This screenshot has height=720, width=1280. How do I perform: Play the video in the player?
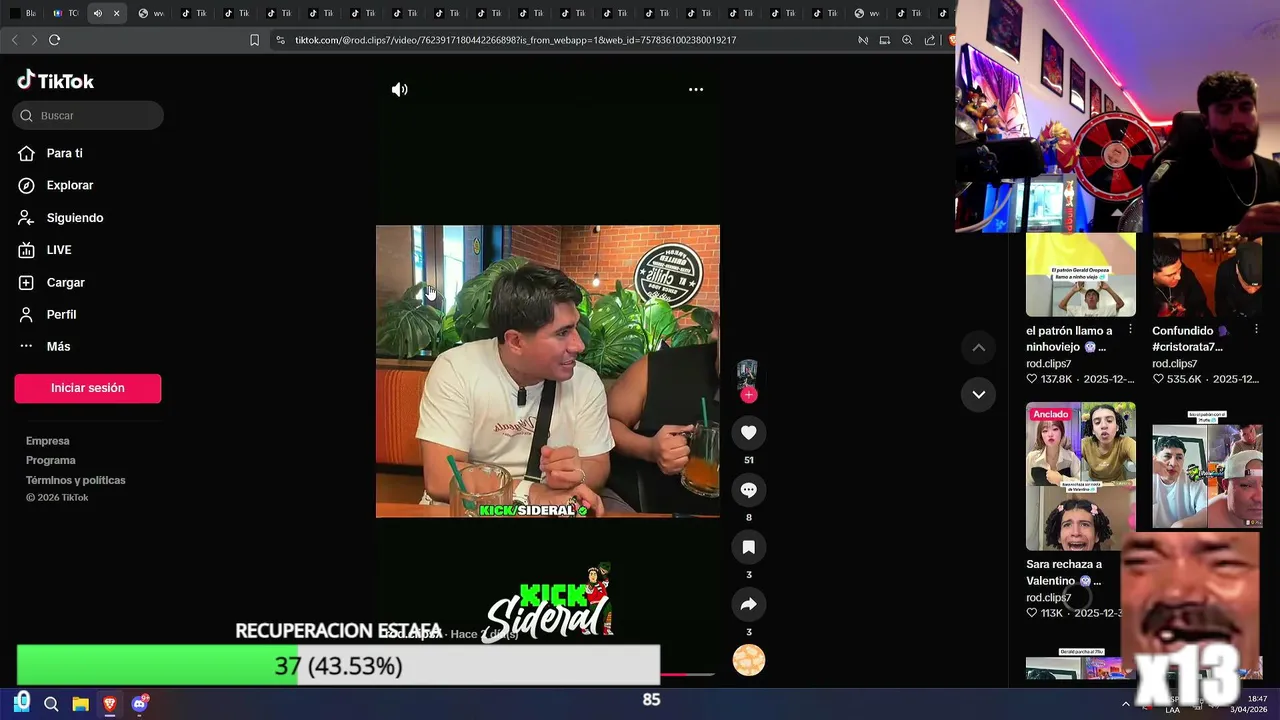(547, 371)
